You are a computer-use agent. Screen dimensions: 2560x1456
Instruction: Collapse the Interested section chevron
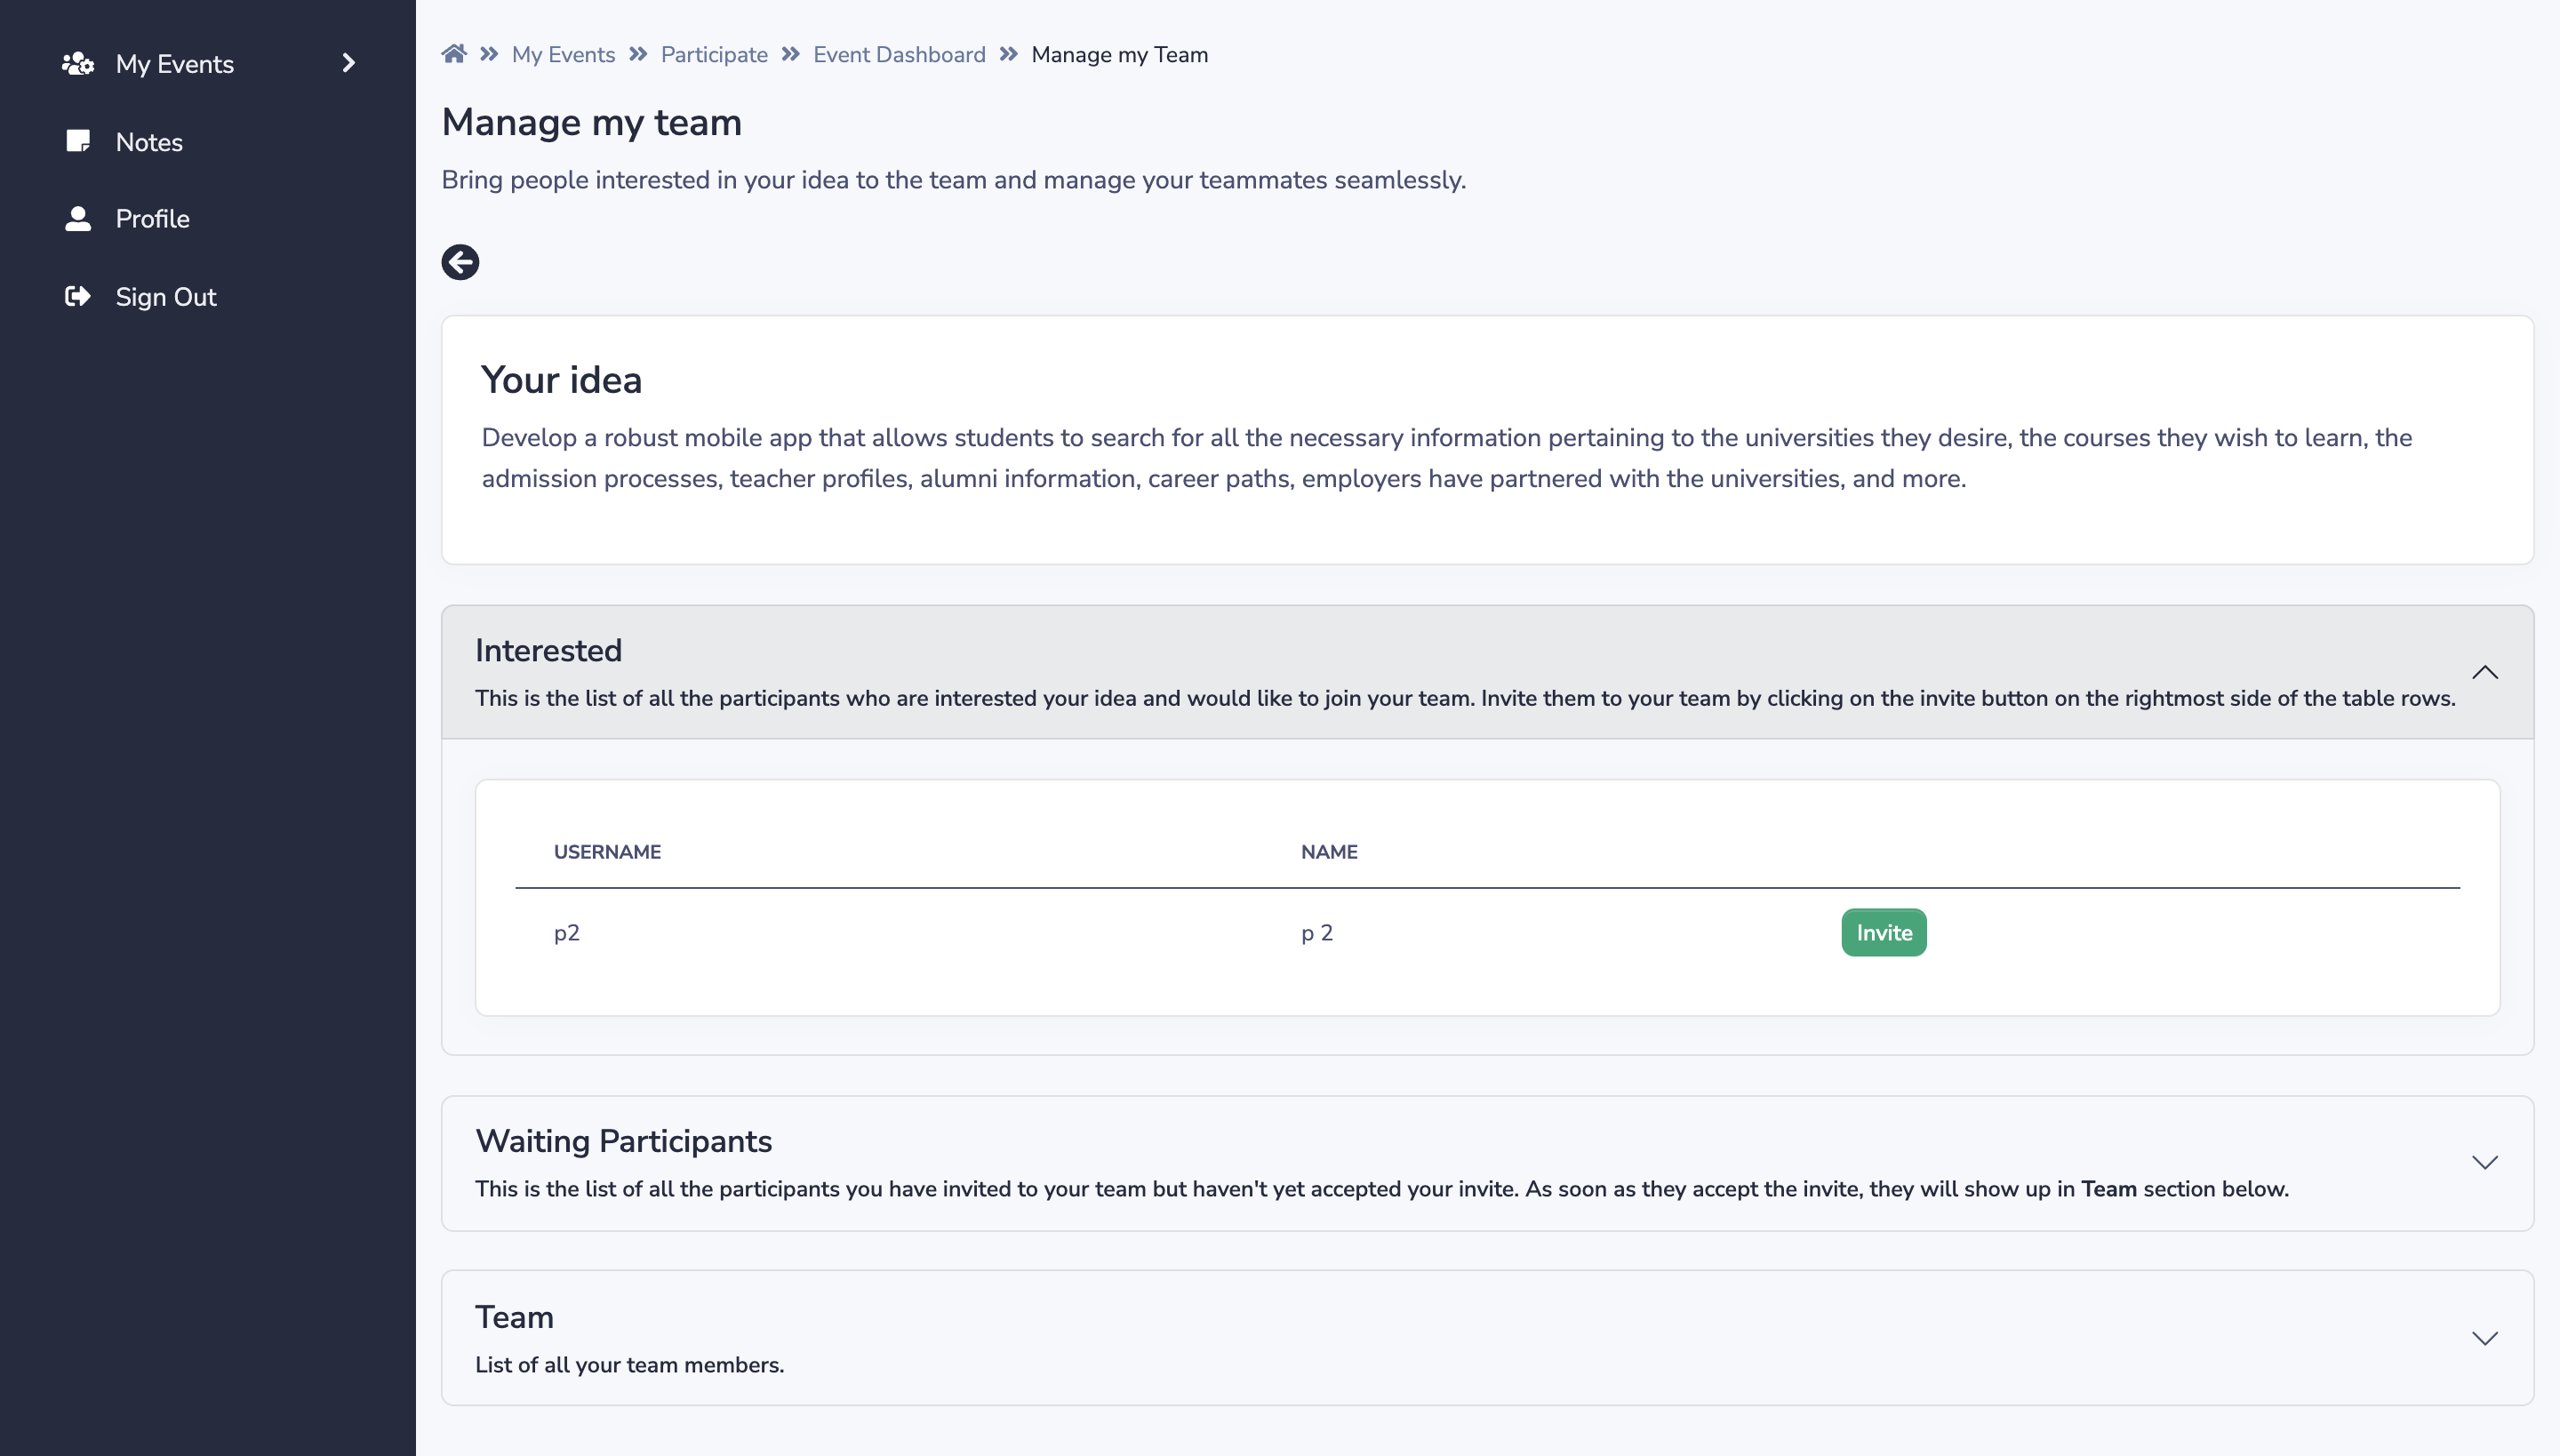point(2485,672)
